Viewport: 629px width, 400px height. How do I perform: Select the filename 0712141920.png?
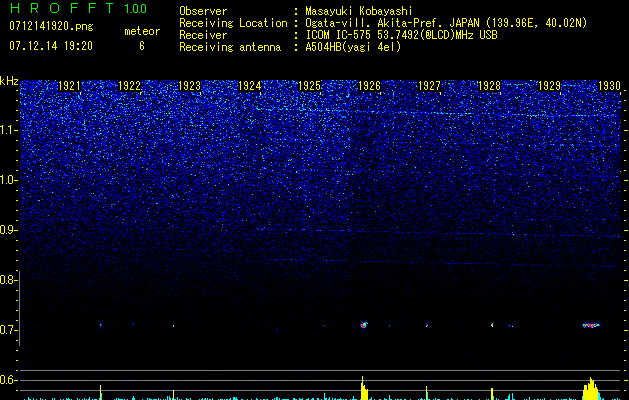click(51, 26)
